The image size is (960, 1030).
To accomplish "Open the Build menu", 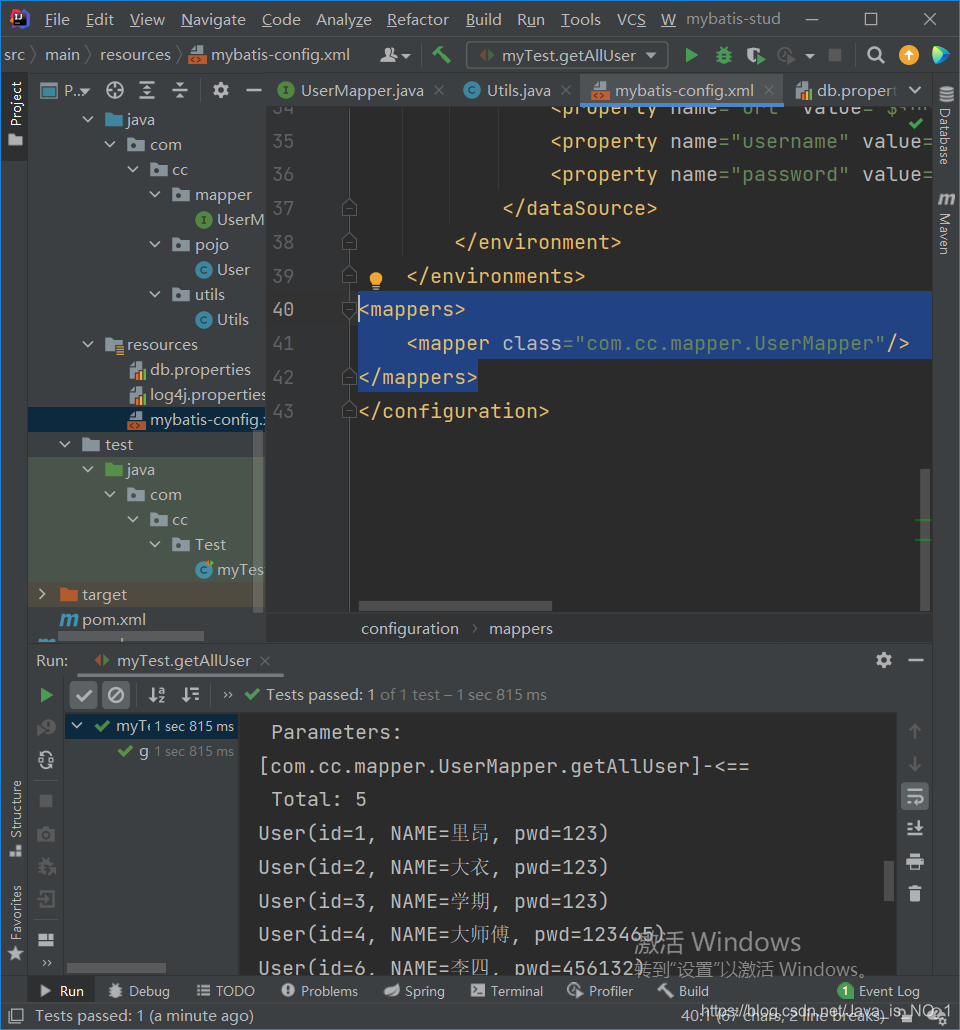I will pos(483,20).
